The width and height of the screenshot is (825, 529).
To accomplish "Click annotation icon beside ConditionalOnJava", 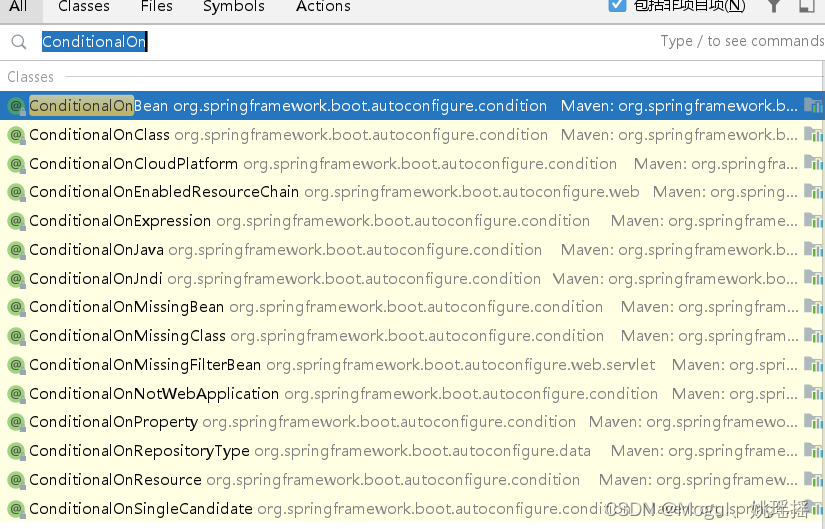I will click(16, 250).
